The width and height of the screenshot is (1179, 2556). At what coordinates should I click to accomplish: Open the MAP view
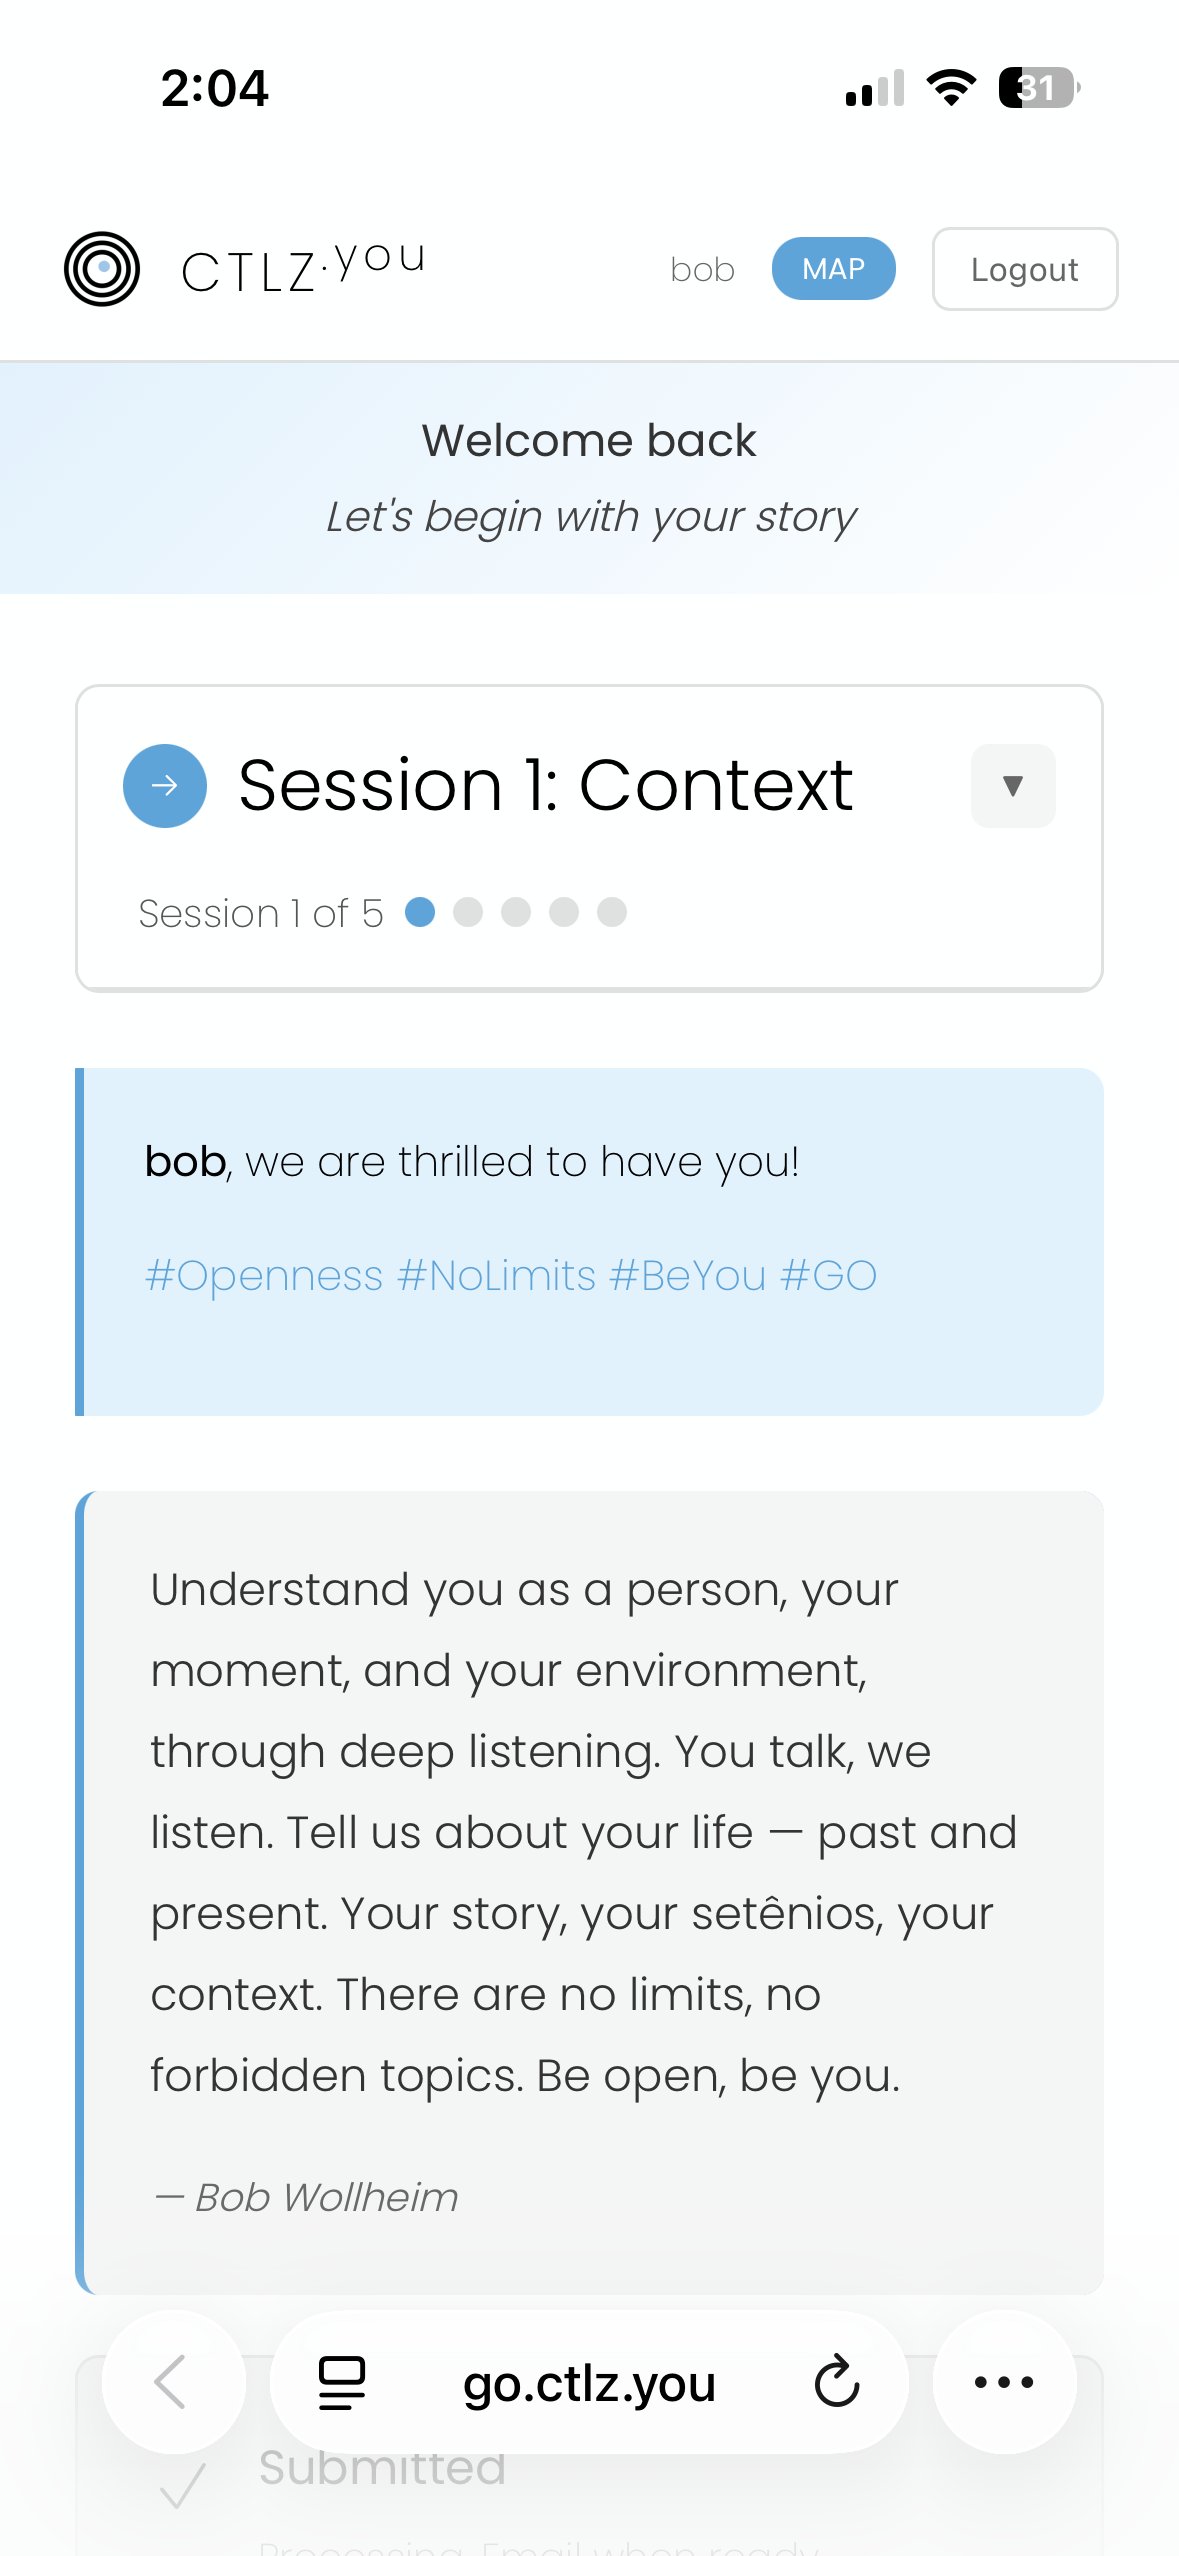[833, 269]
